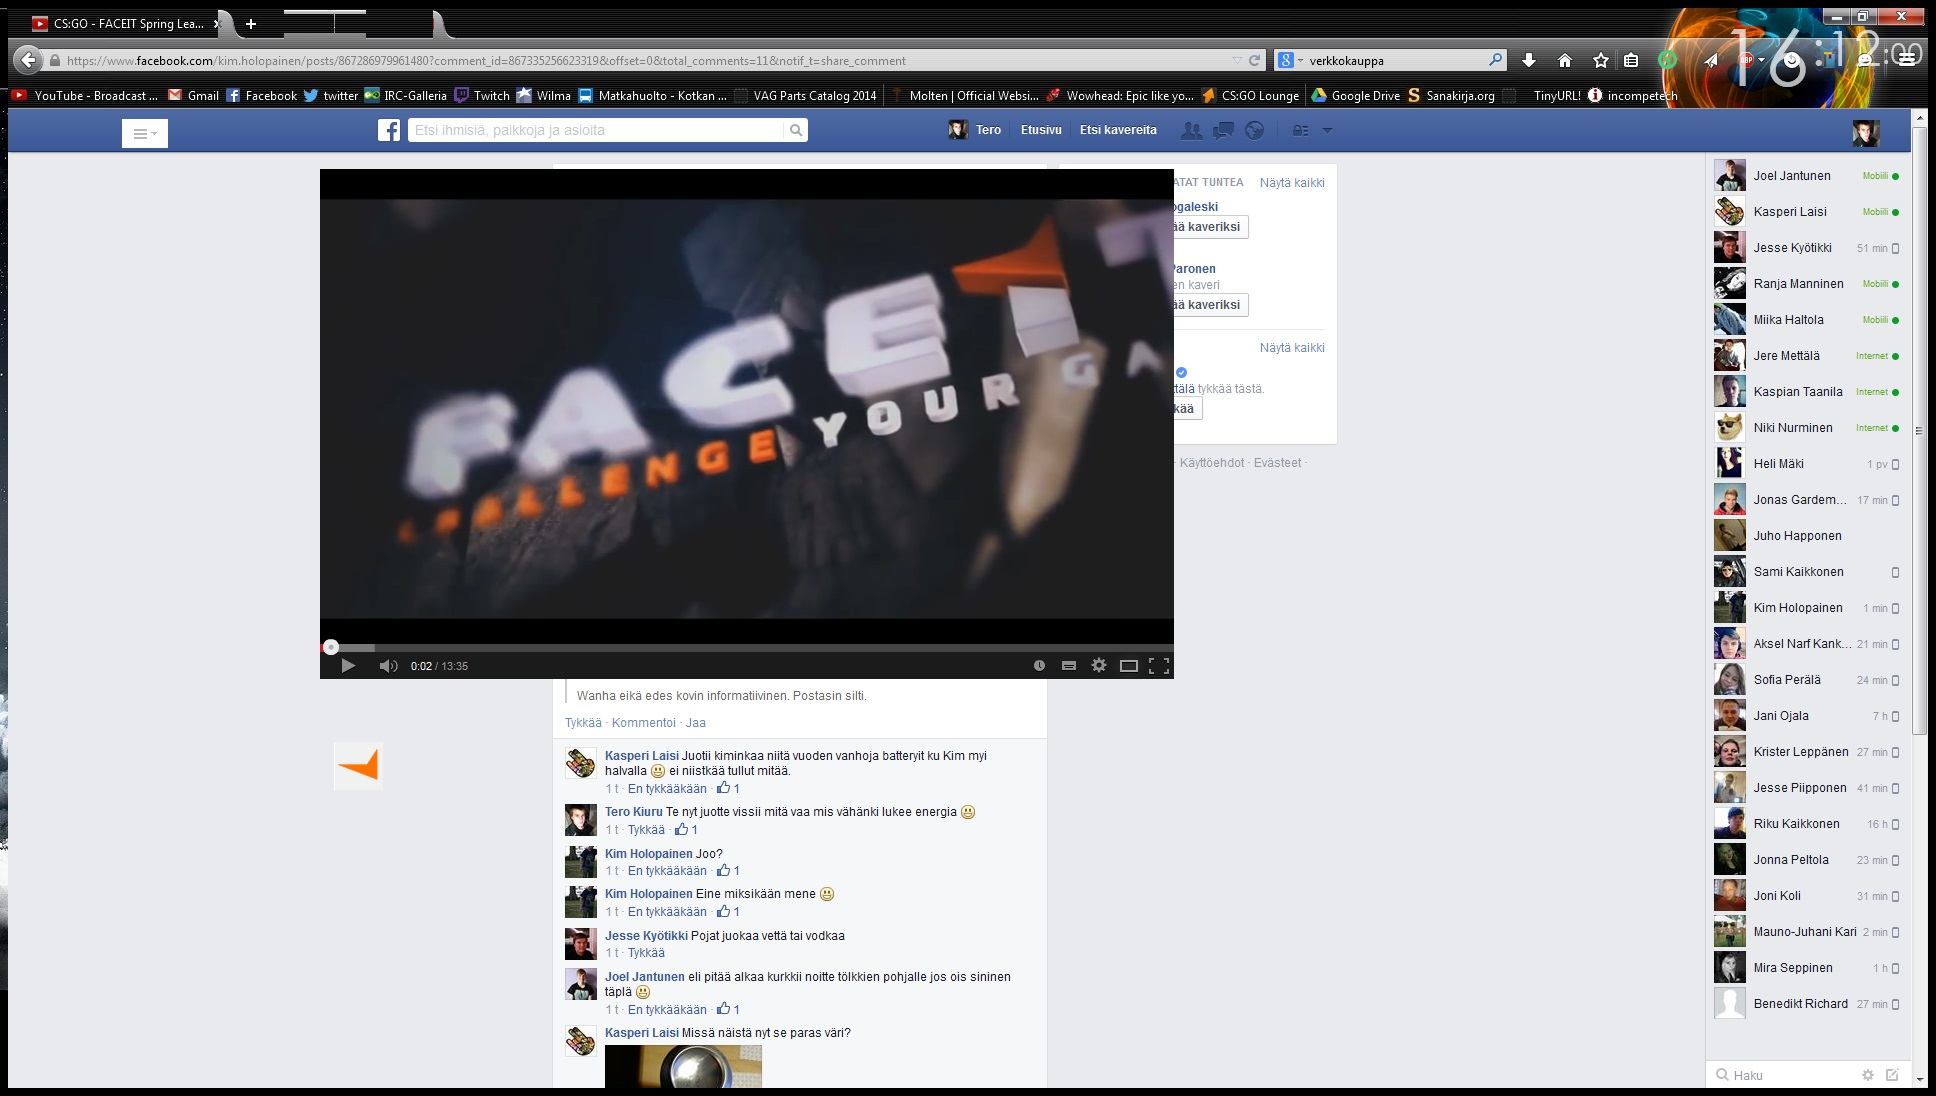Click Kommentoi under the post
The width and height of the screenshot is (1936, 1096).
pos(644,723)
